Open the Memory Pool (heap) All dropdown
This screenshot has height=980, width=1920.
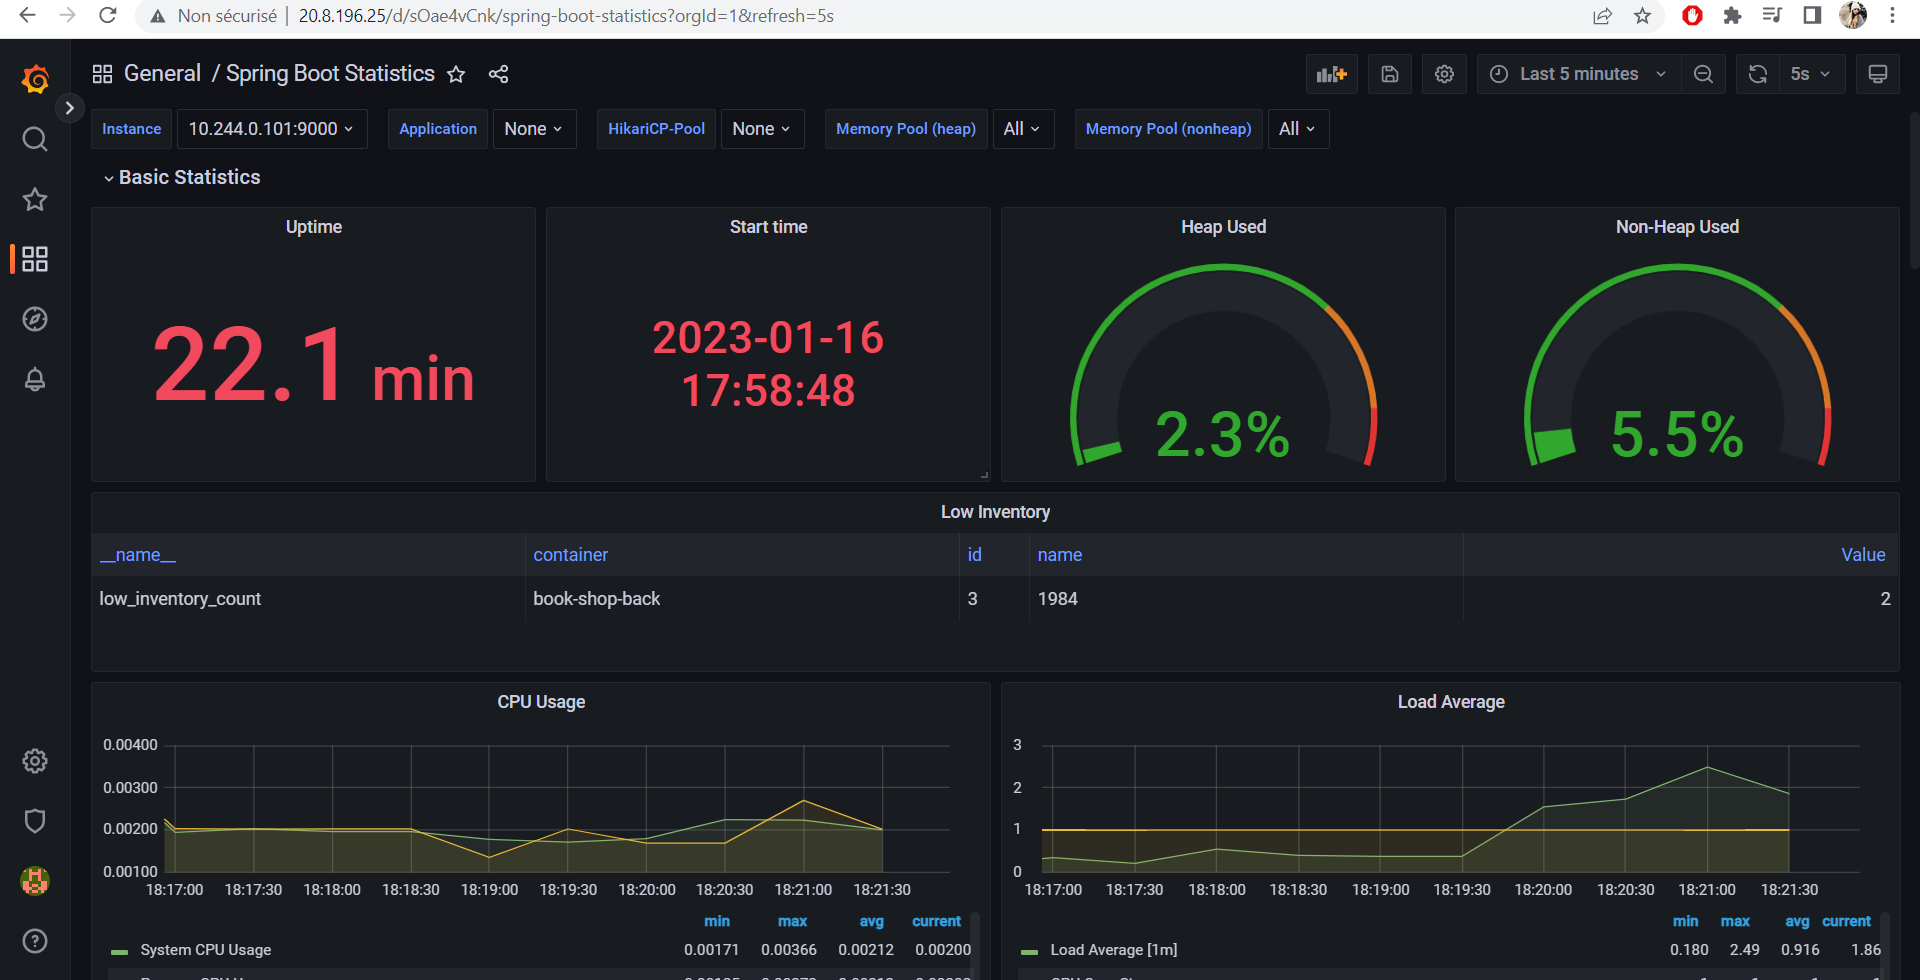[1022, 129]
